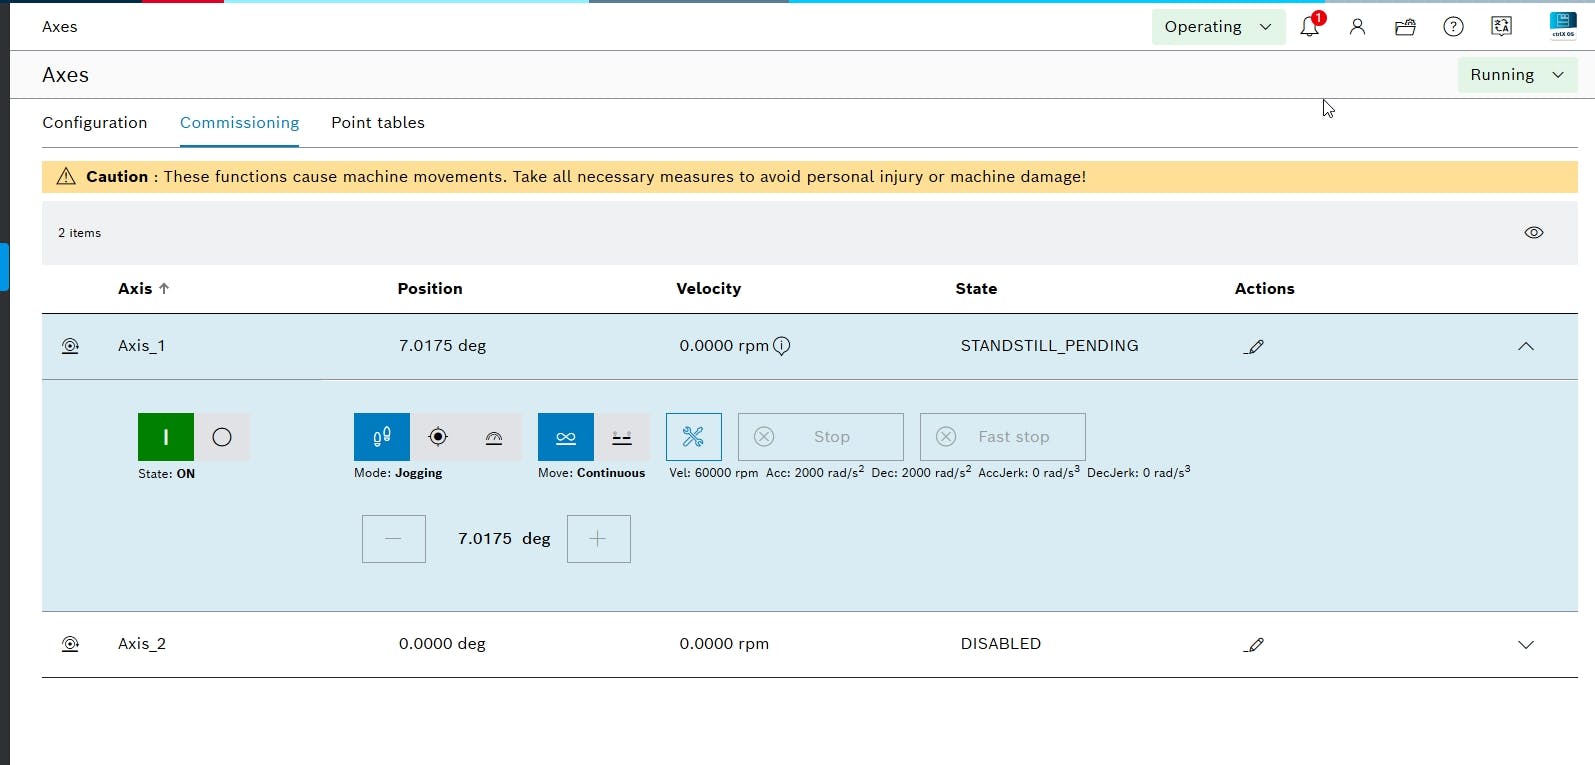The width and height of the screenshot is (1595, 765).
Task: Select Jogging mode
Action: (382, 437)
